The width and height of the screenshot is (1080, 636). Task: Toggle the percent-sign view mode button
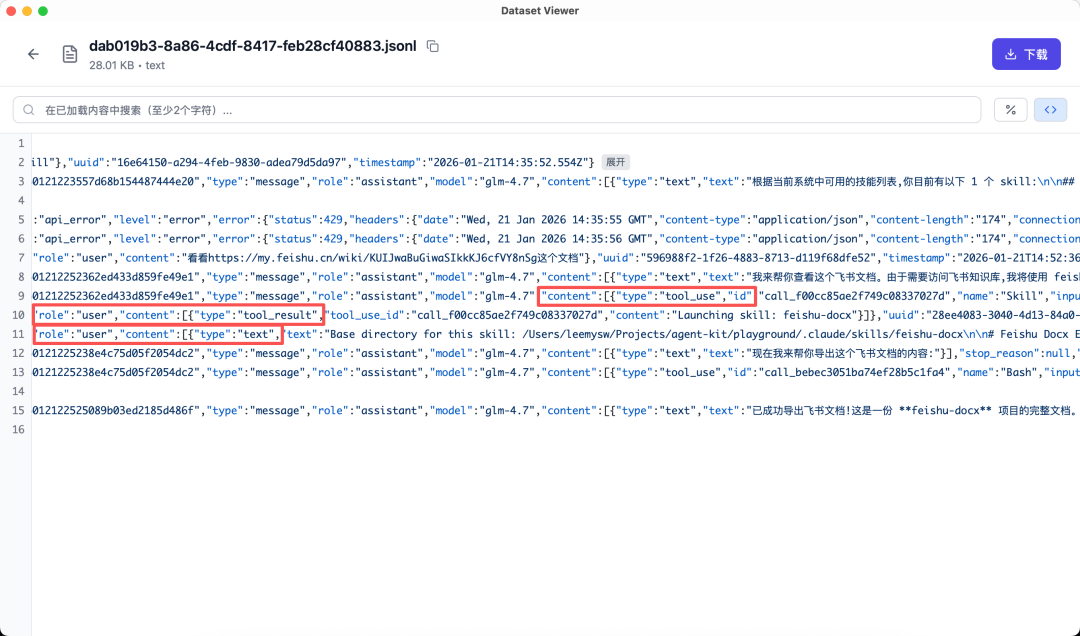pos(1010,110)
